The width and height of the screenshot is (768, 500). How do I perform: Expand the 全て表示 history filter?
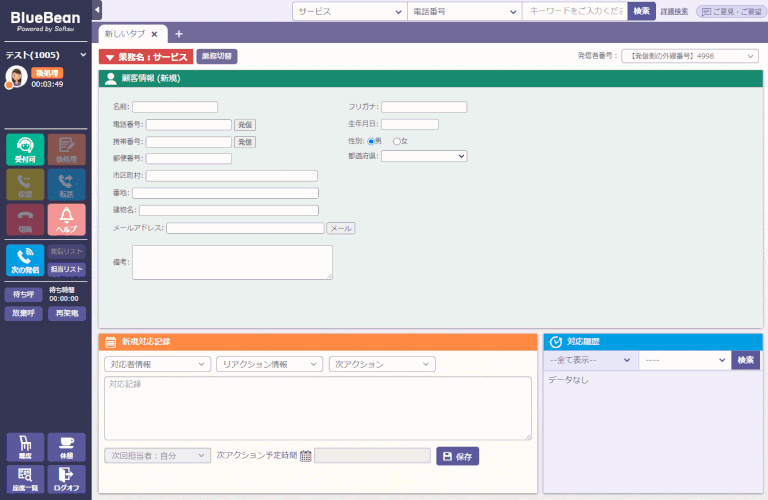tap(590, 360)
